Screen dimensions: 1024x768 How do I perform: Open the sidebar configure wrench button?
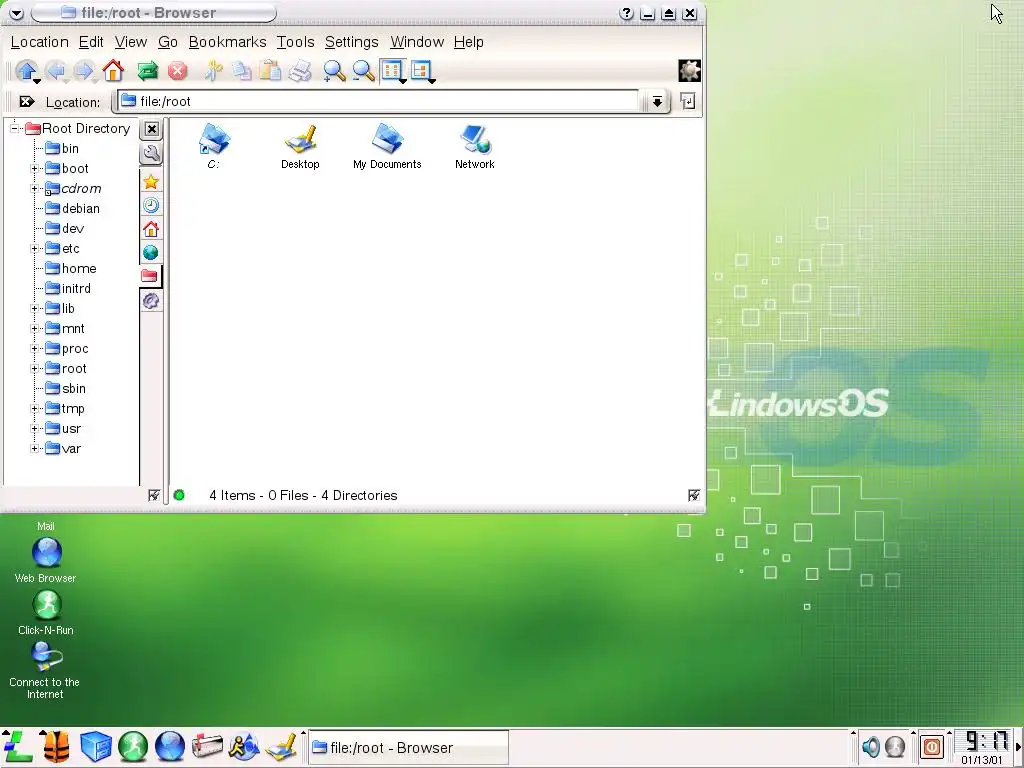[x=151, y=153]
